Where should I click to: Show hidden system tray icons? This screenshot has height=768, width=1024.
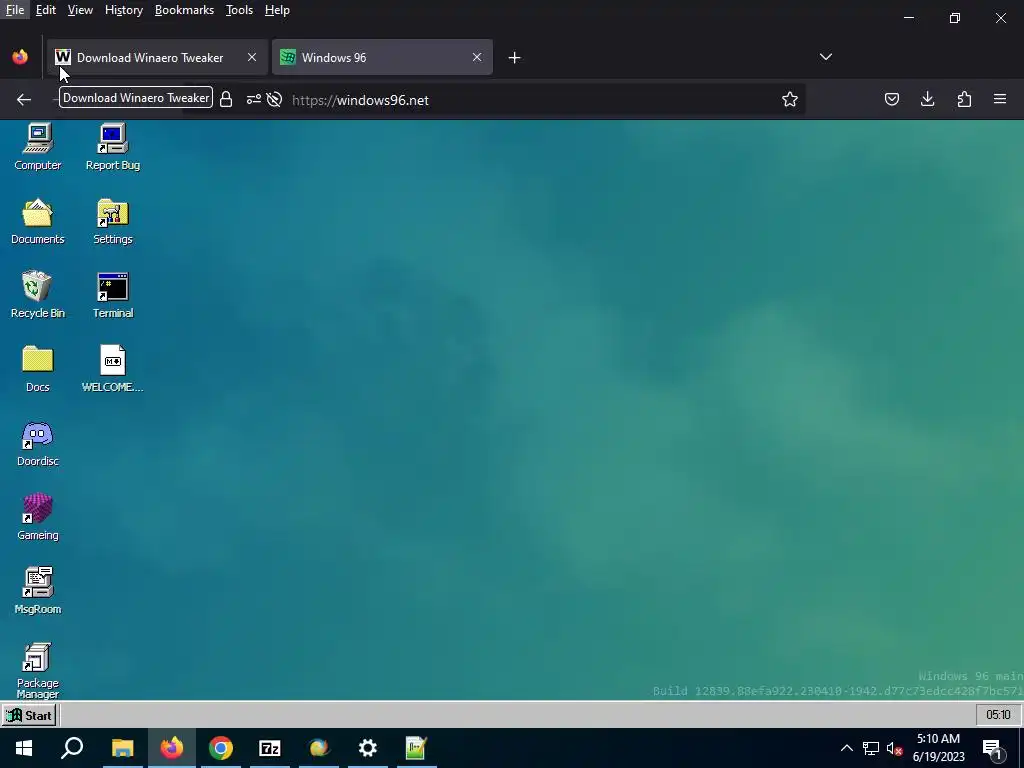point(846,748)
